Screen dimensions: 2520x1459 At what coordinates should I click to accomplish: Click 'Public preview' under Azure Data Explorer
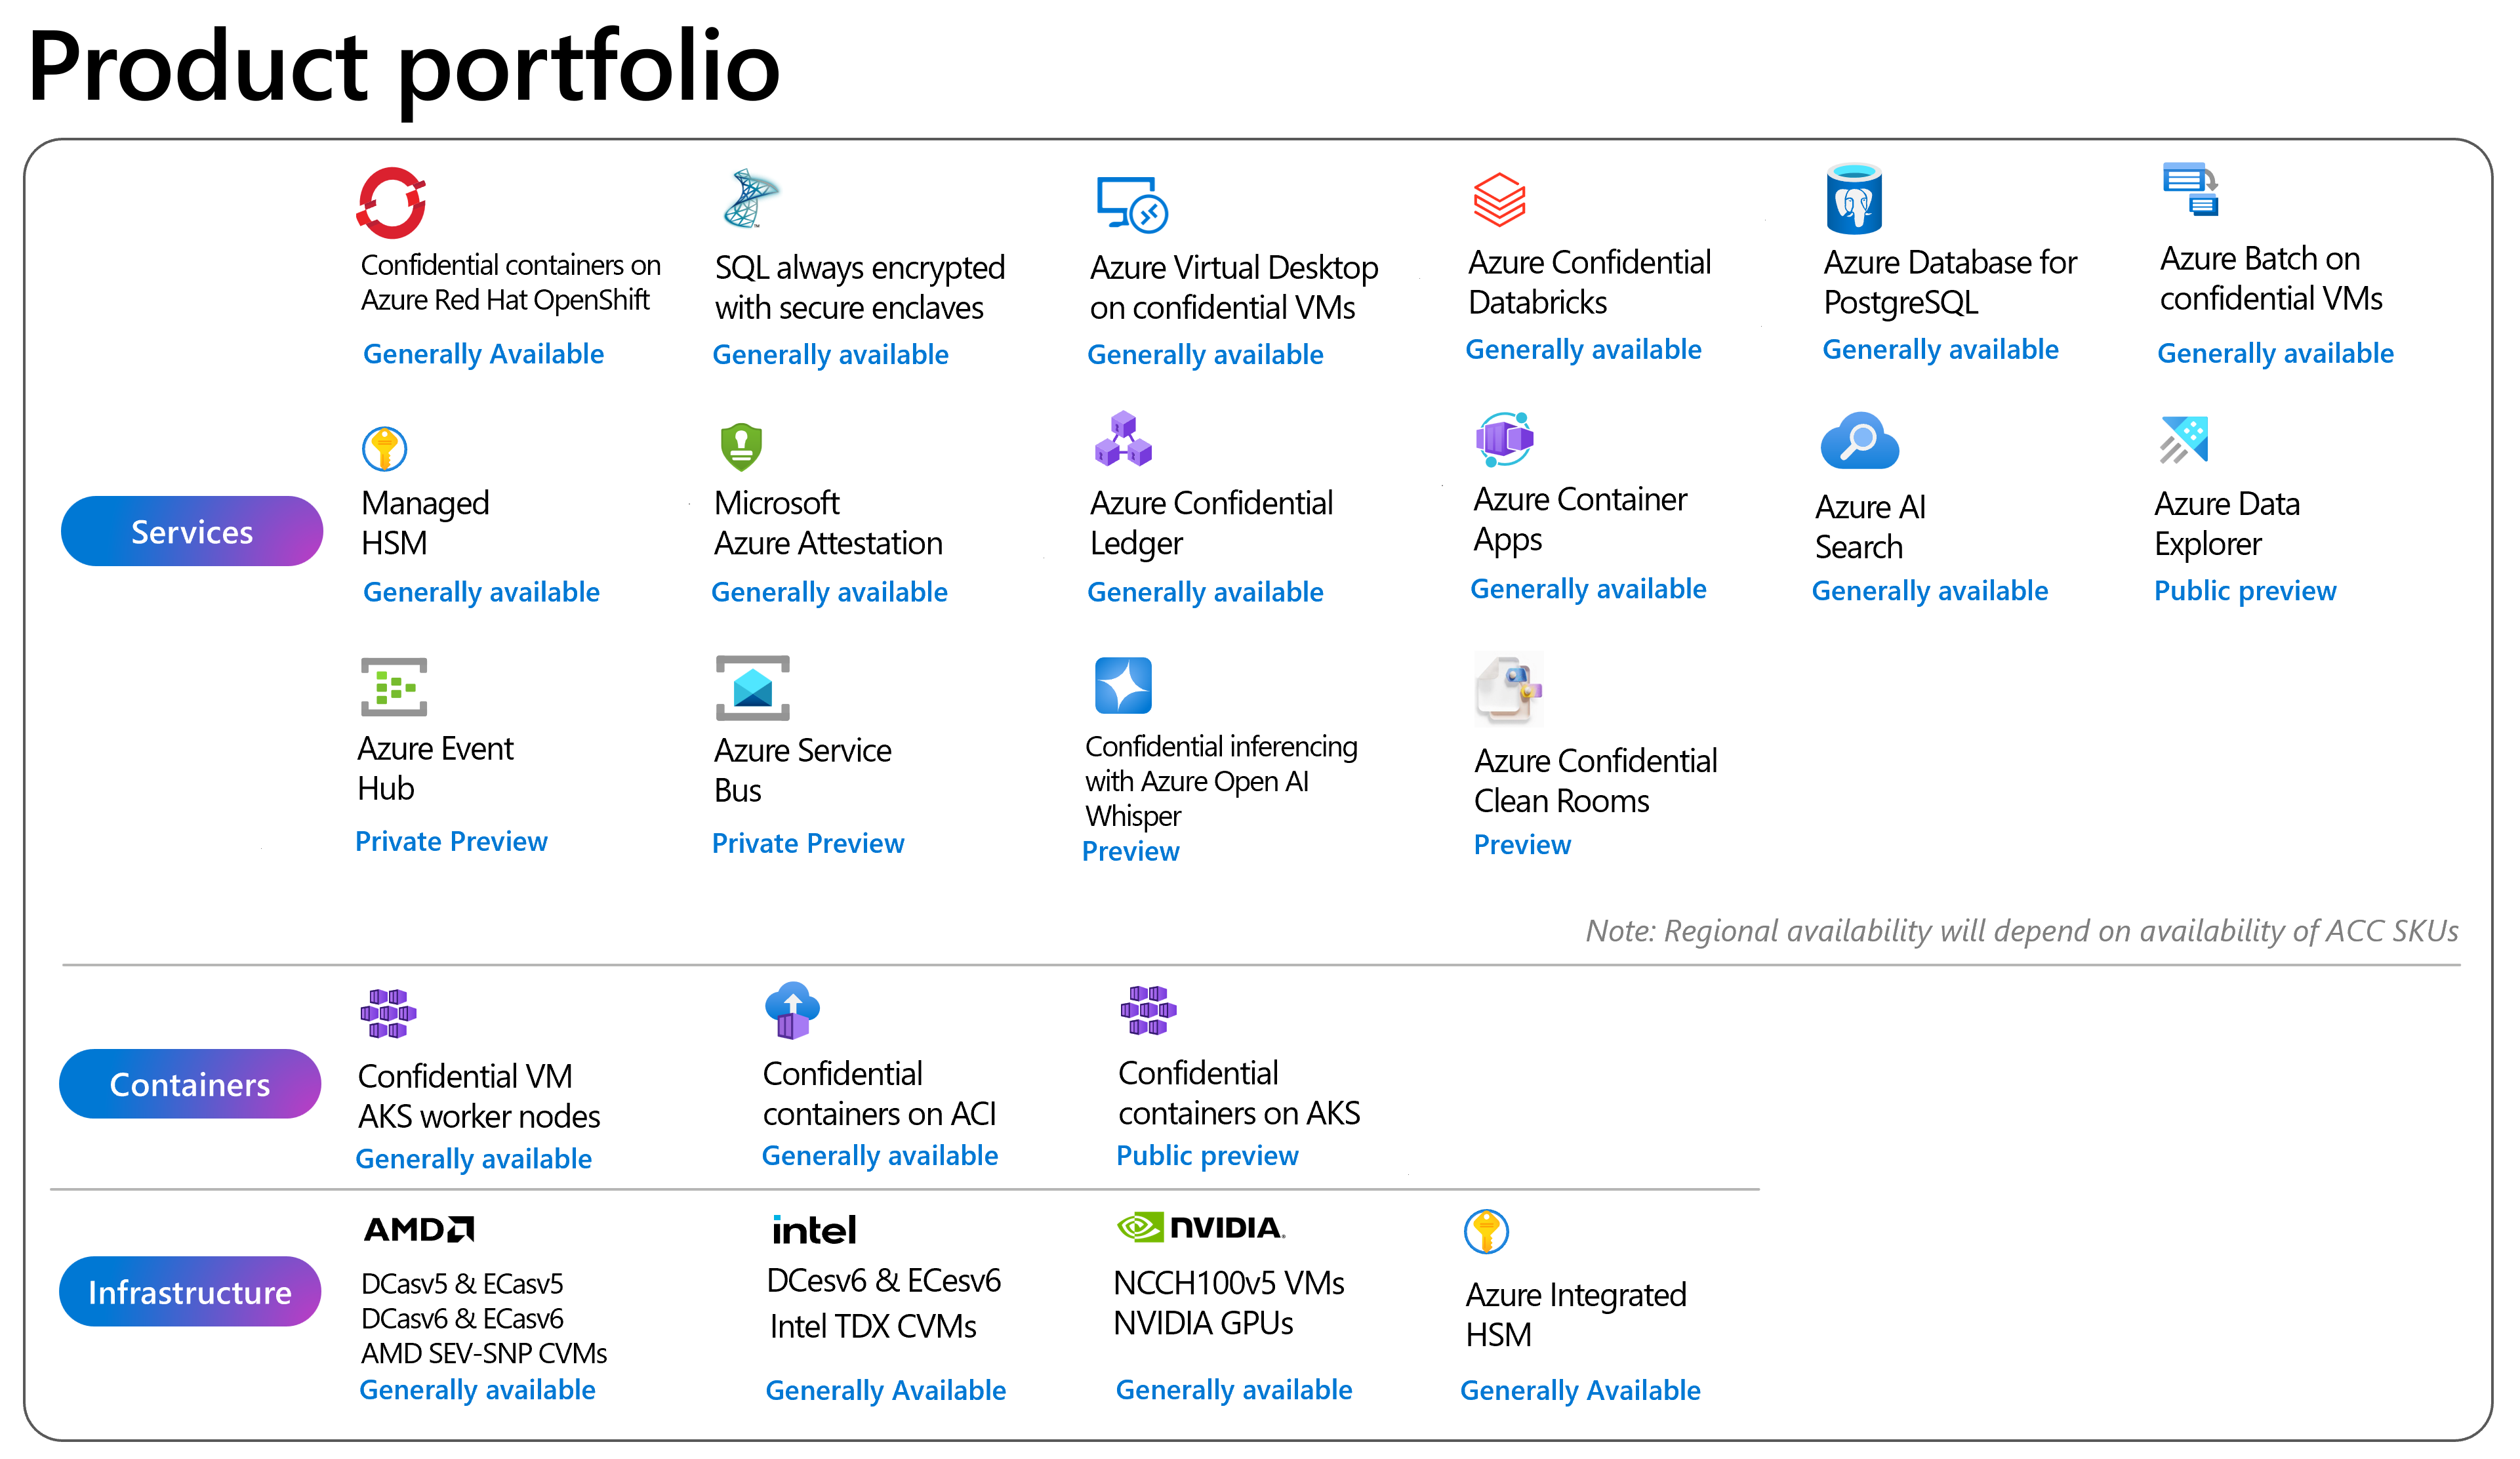2245,591
